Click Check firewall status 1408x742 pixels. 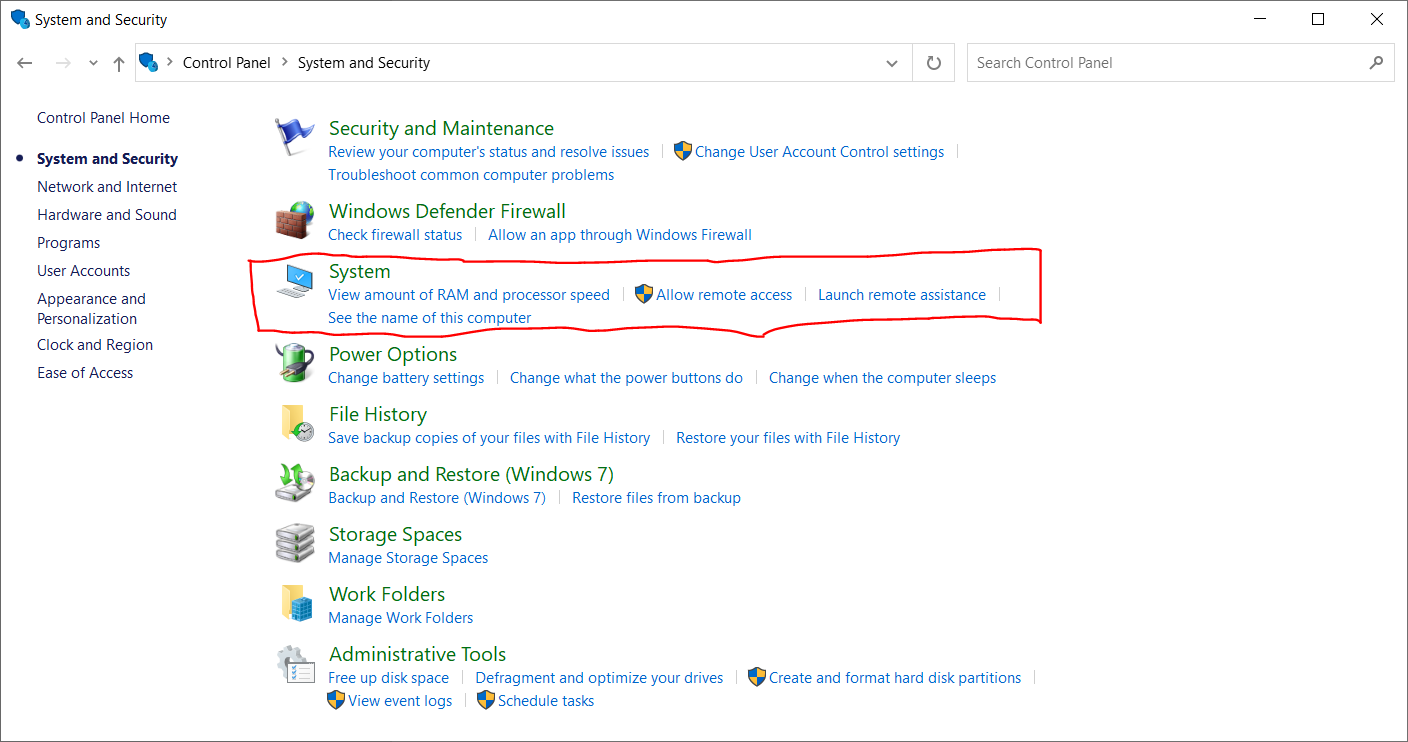coord(395,235)
